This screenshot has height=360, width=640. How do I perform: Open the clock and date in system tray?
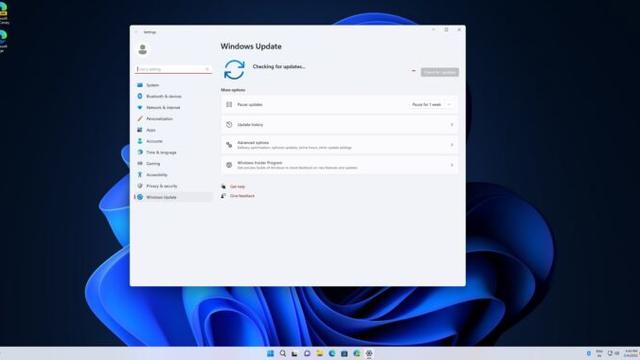(631, 353)
